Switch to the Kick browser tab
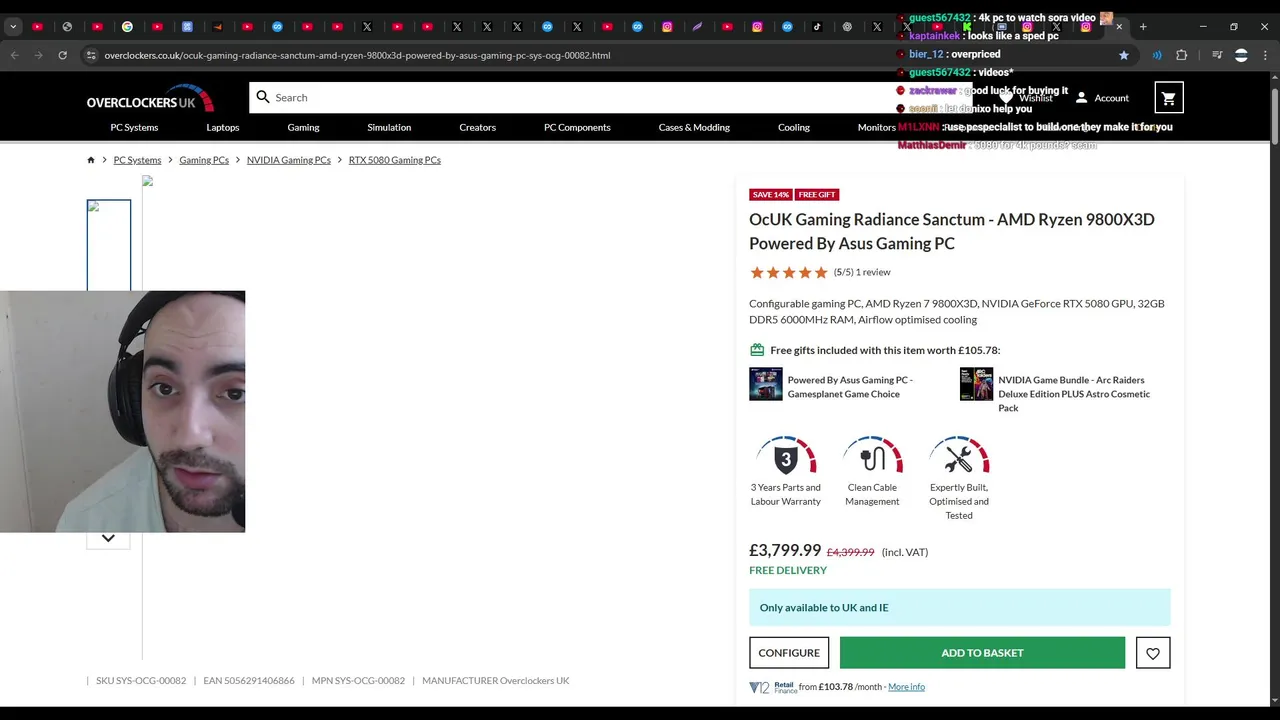Viewport: 1280px width, 720px height. click(x=967, y=27)
